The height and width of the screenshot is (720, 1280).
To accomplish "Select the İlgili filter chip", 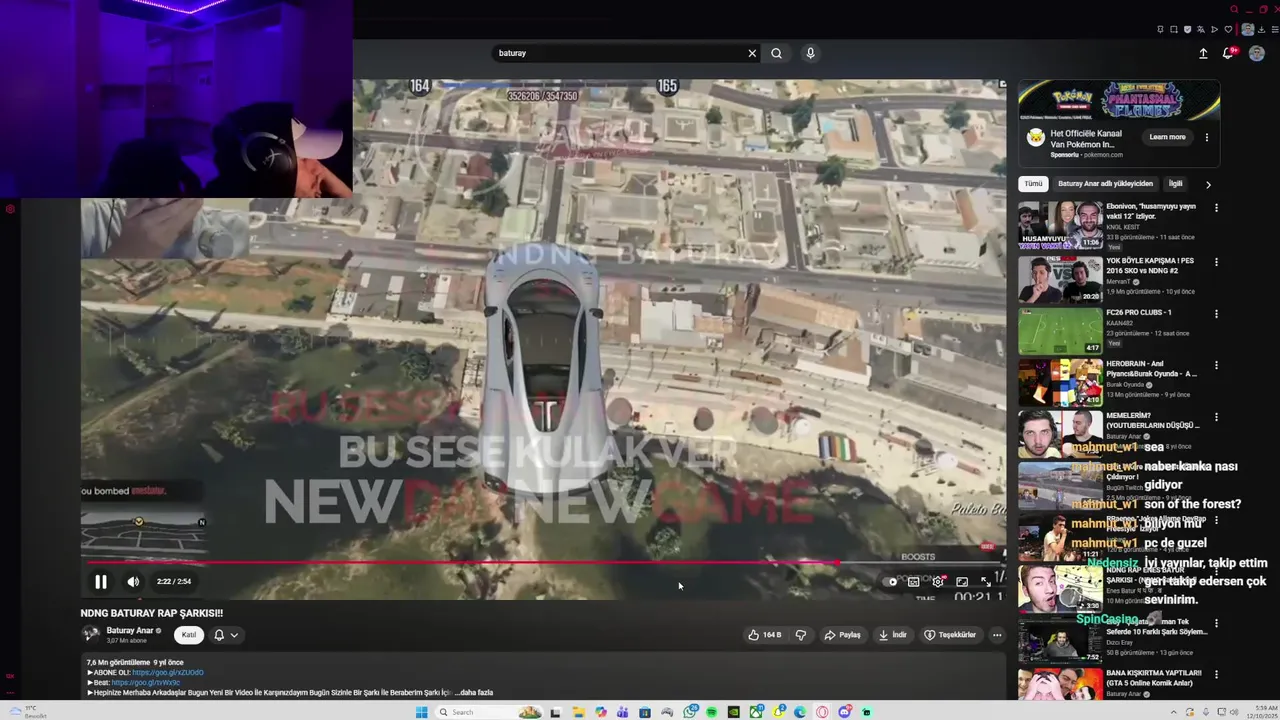I will pyautogui.click(x=1176, y=184).
